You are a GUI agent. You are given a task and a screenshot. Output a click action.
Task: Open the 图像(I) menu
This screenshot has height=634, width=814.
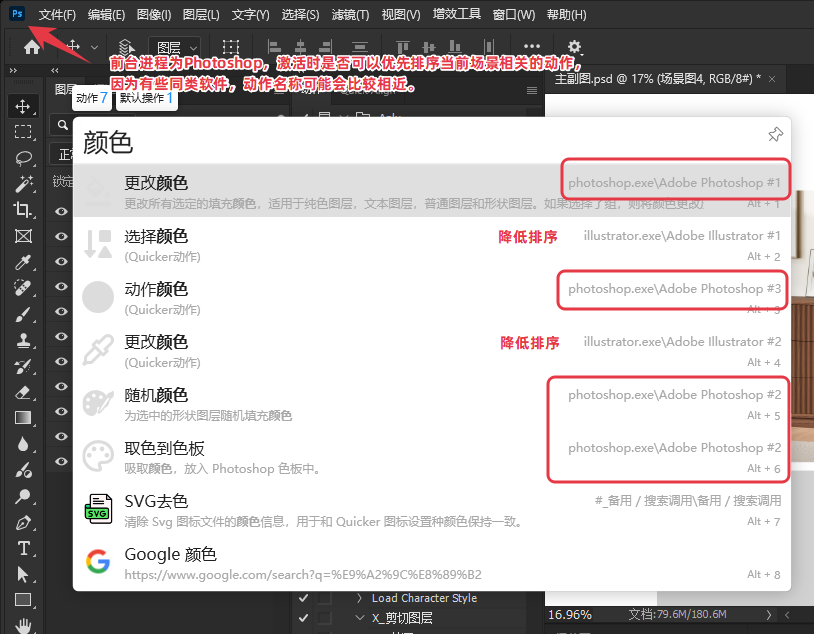click(x=154, y=15)
